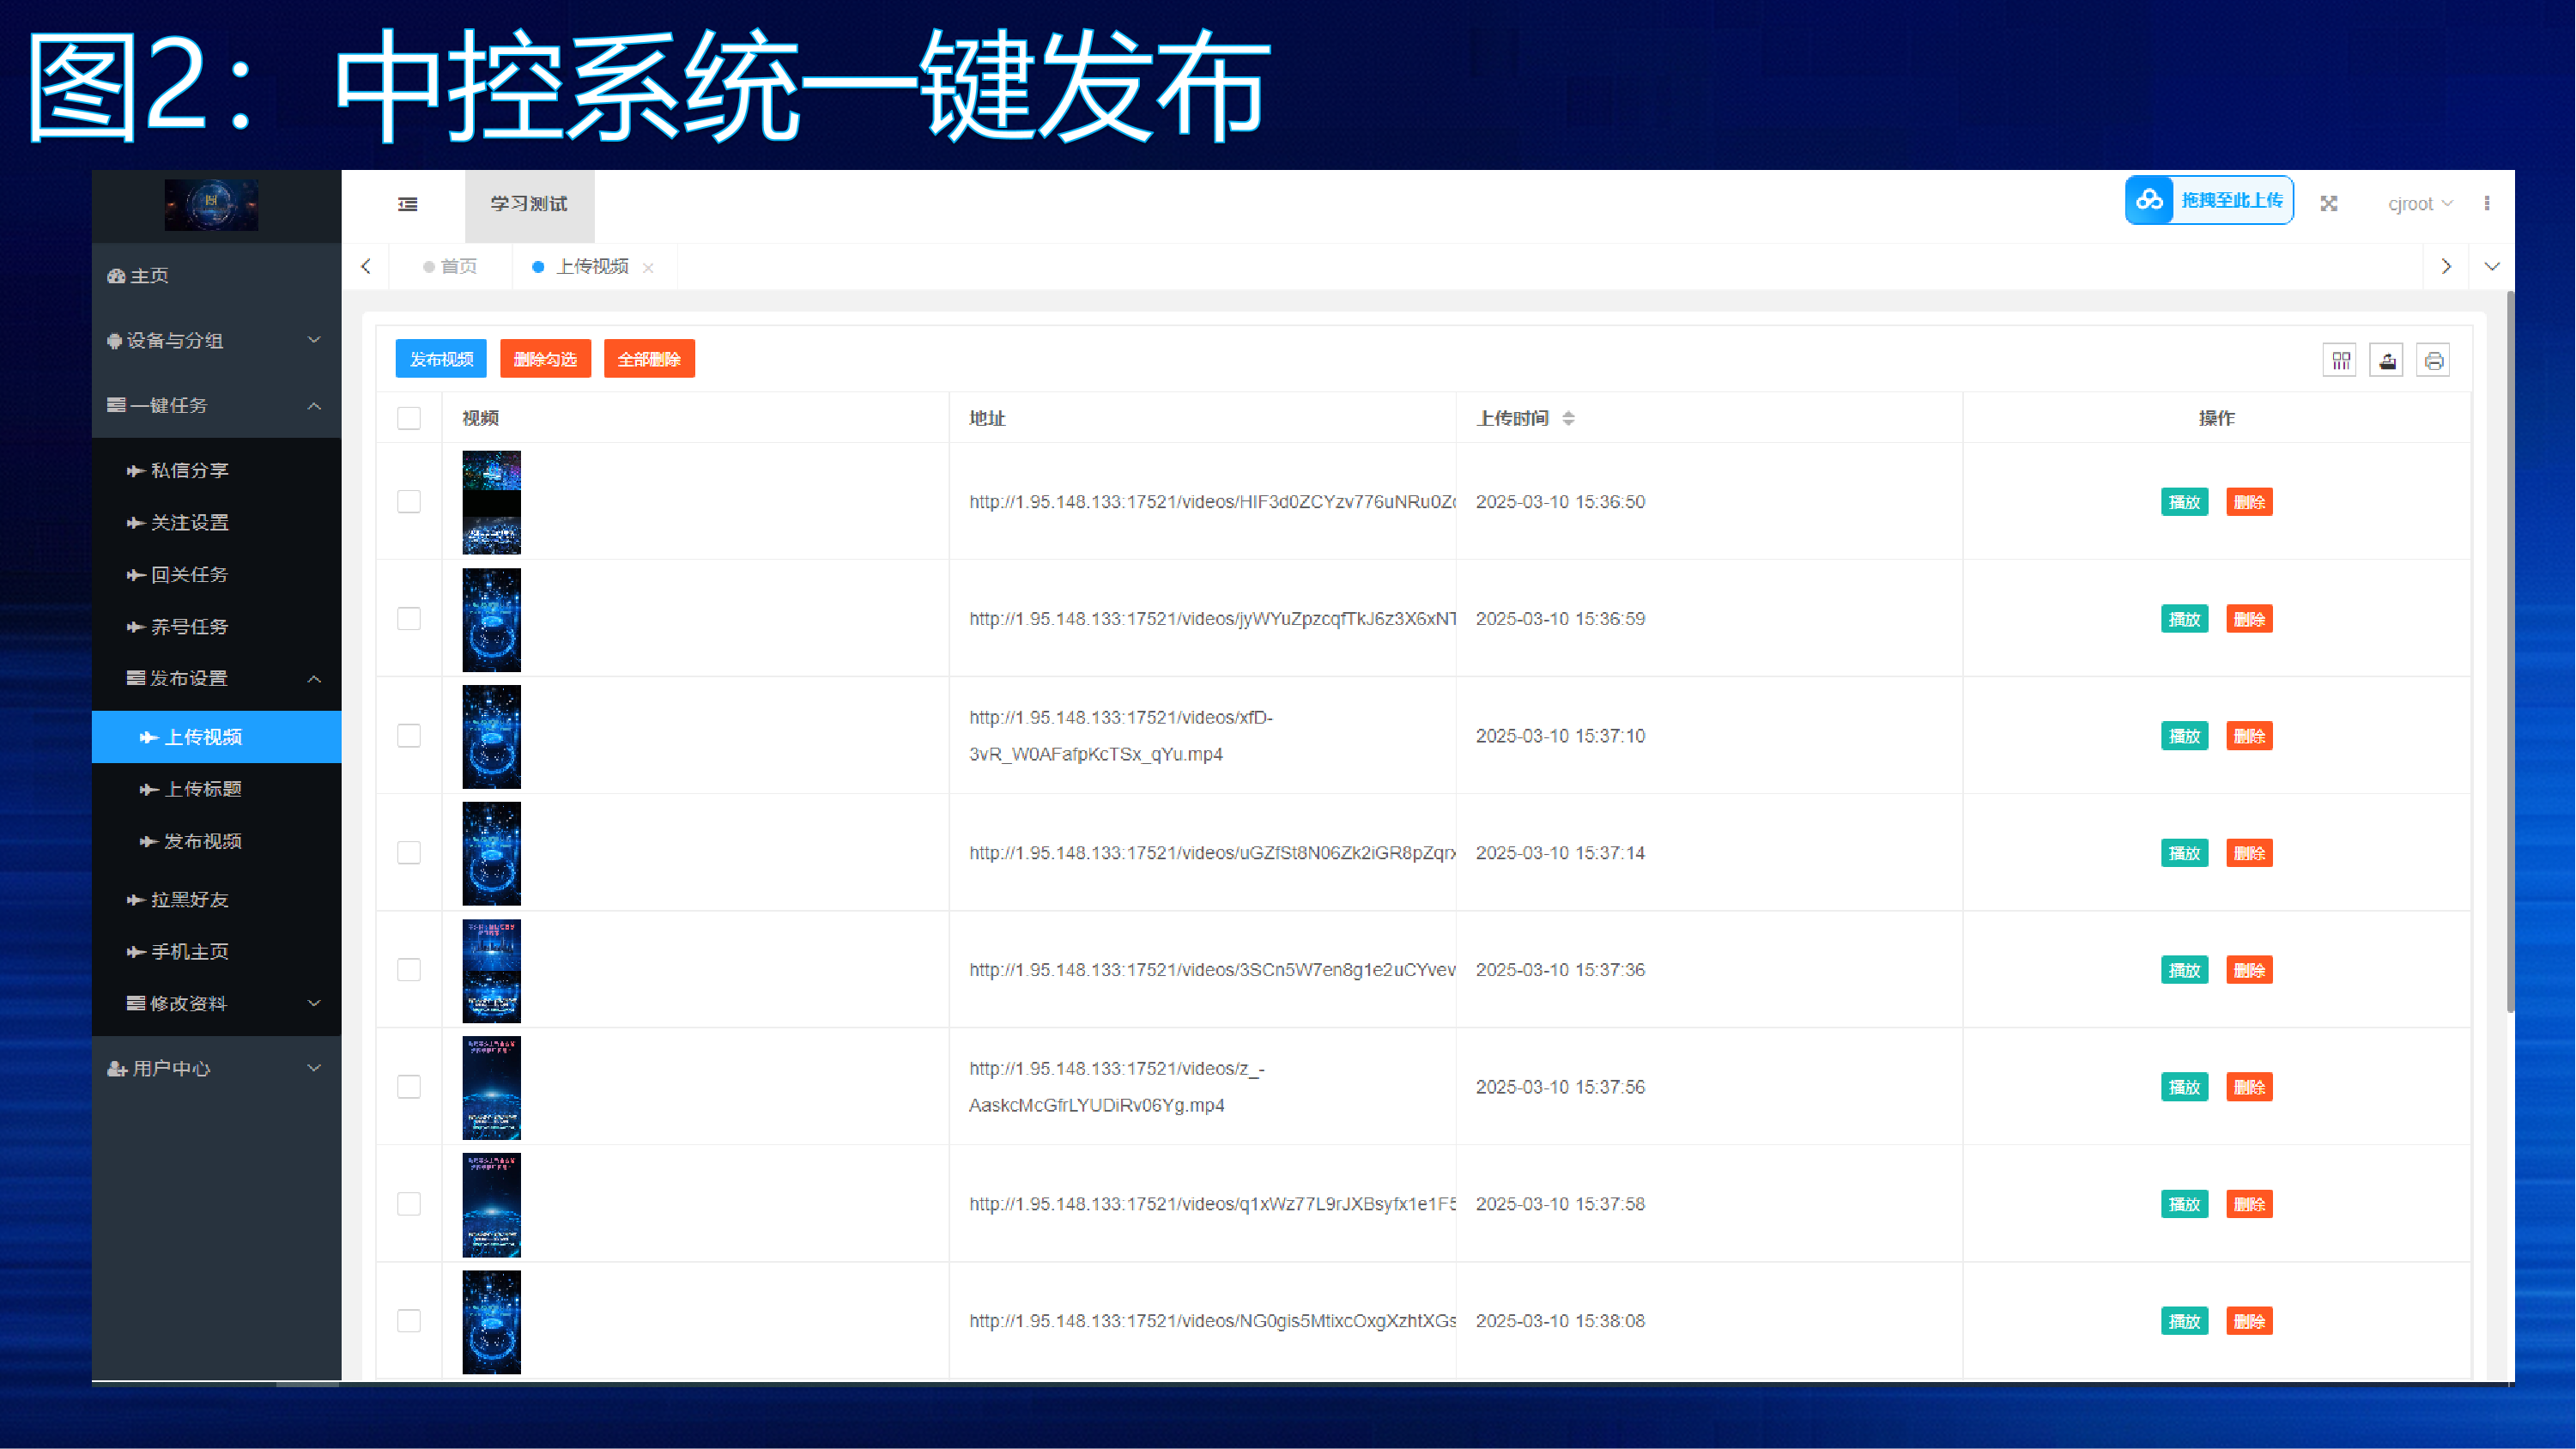Open the HIF3d0ZCYzv video address link

pyautogui.click(x=1212, y=502)
